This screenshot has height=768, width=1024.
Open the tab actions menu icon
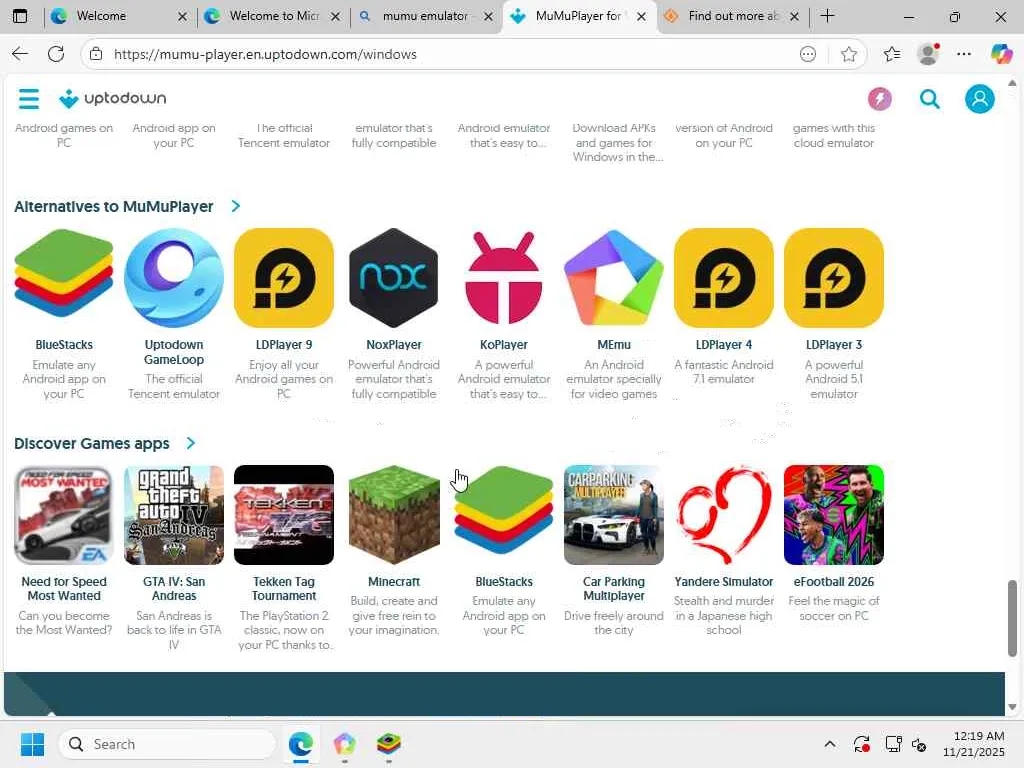click(20, 16)
